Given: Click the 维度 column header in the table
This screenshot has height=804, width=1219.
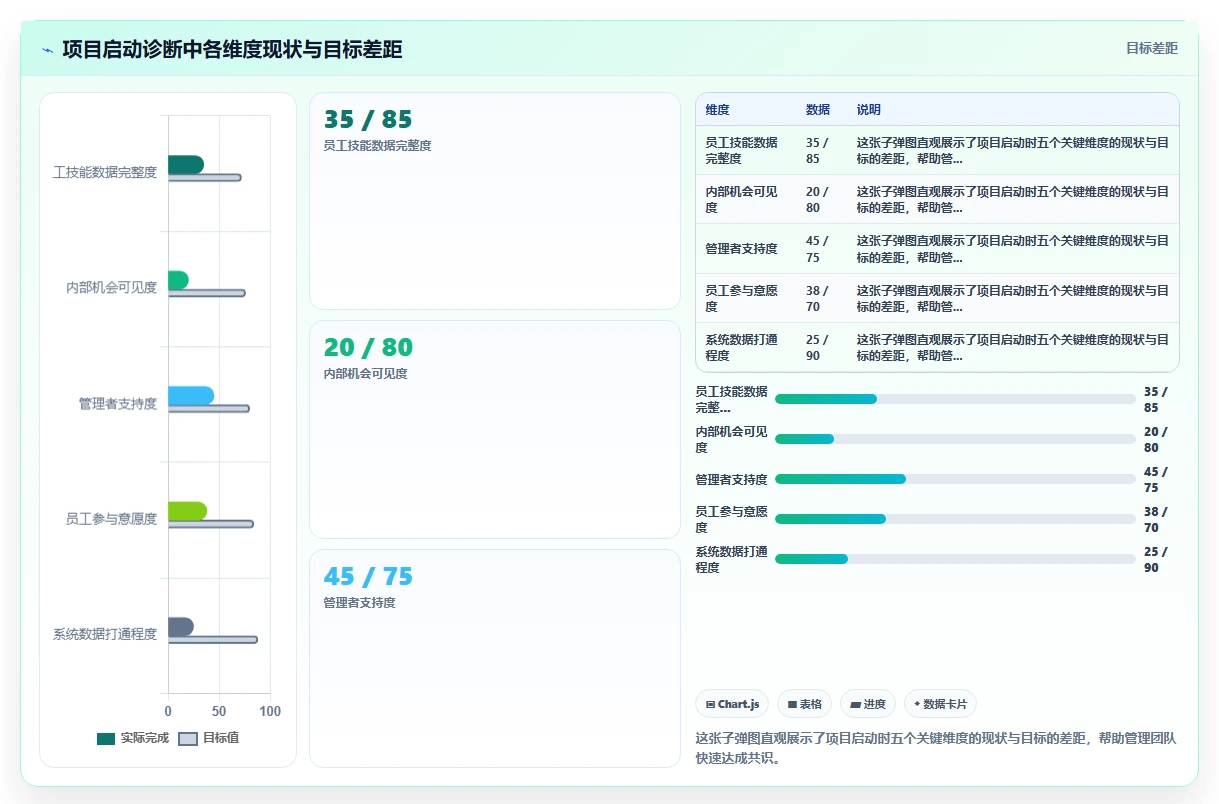Looking at the screenshot, I should coord(717,110).
